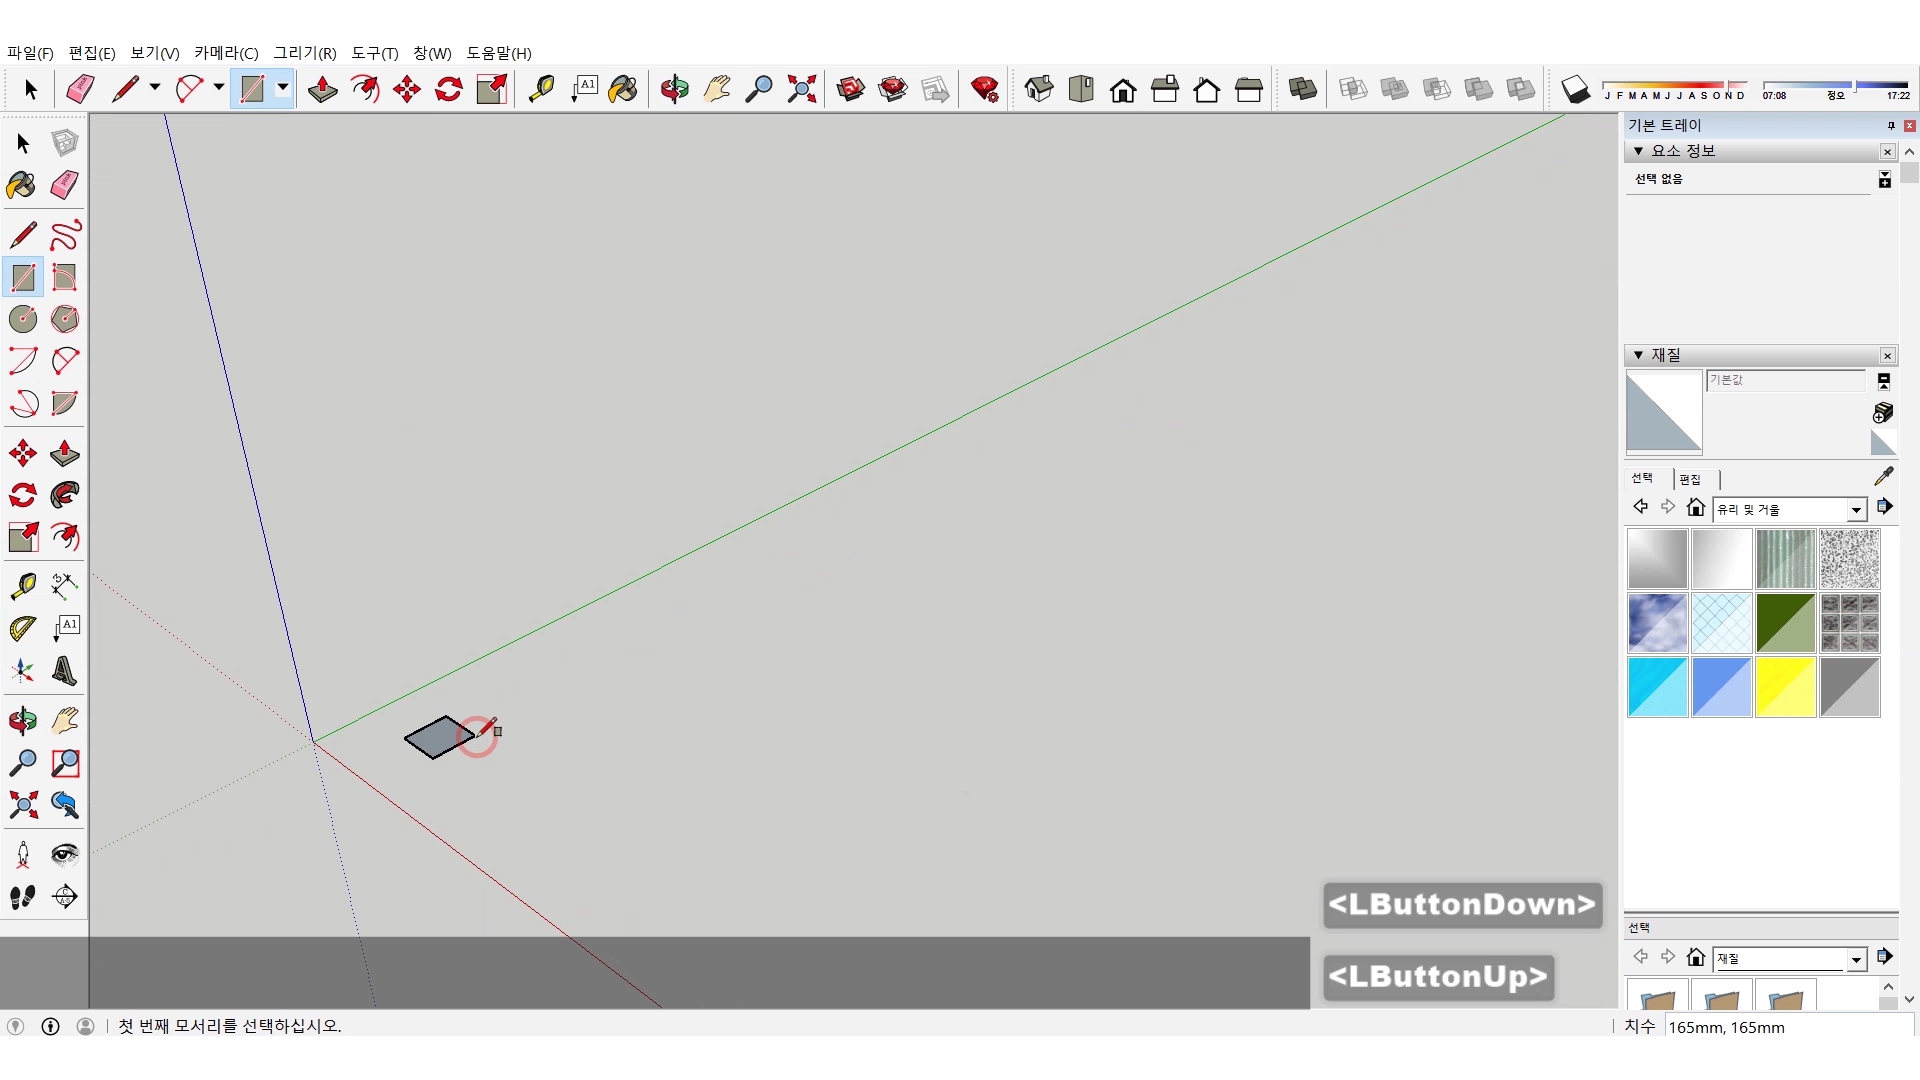
Task: Open the 유리 및 거울 material library dropdown
Action: point(1856,510)
